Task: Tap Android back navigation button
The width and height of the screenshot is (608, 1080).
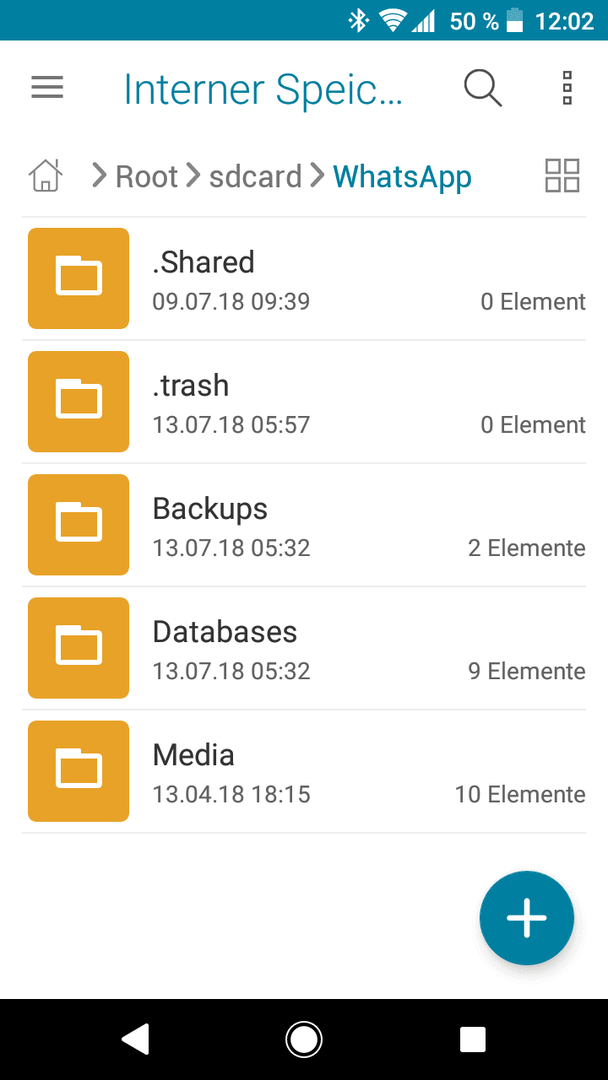Action: (135, 1039)
